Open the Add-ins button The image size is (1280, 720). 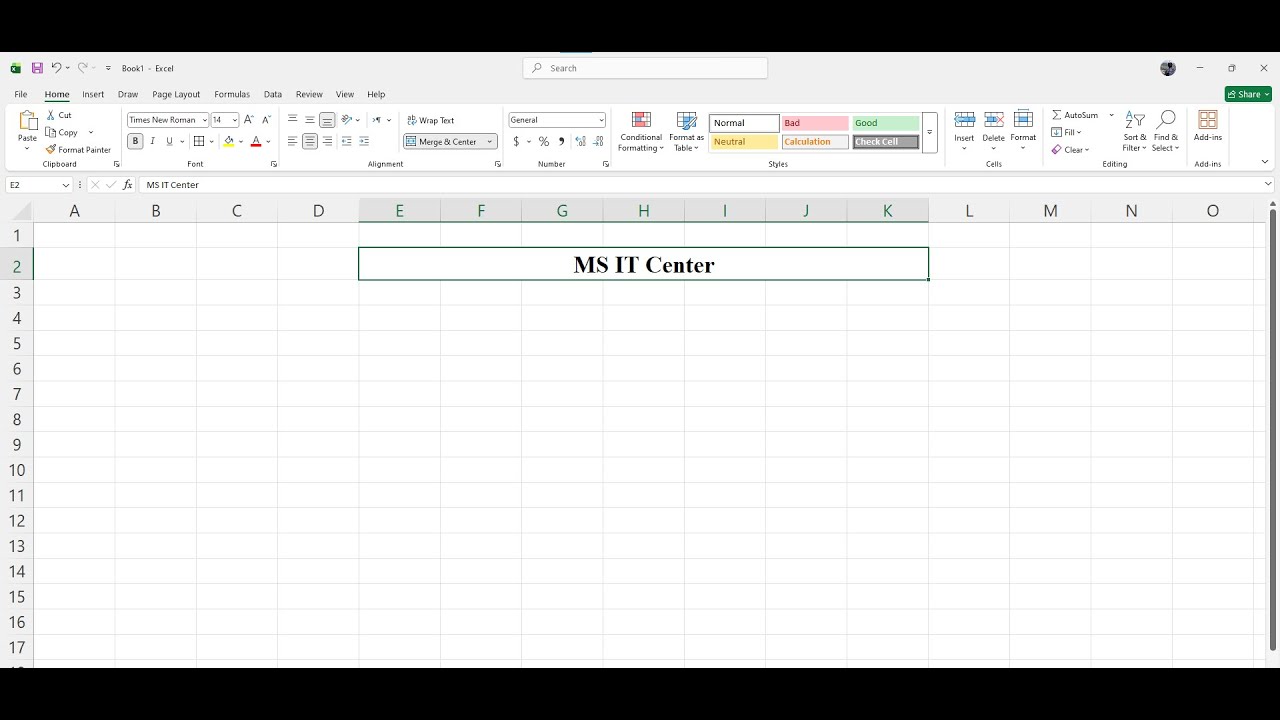pos(1208,126)
